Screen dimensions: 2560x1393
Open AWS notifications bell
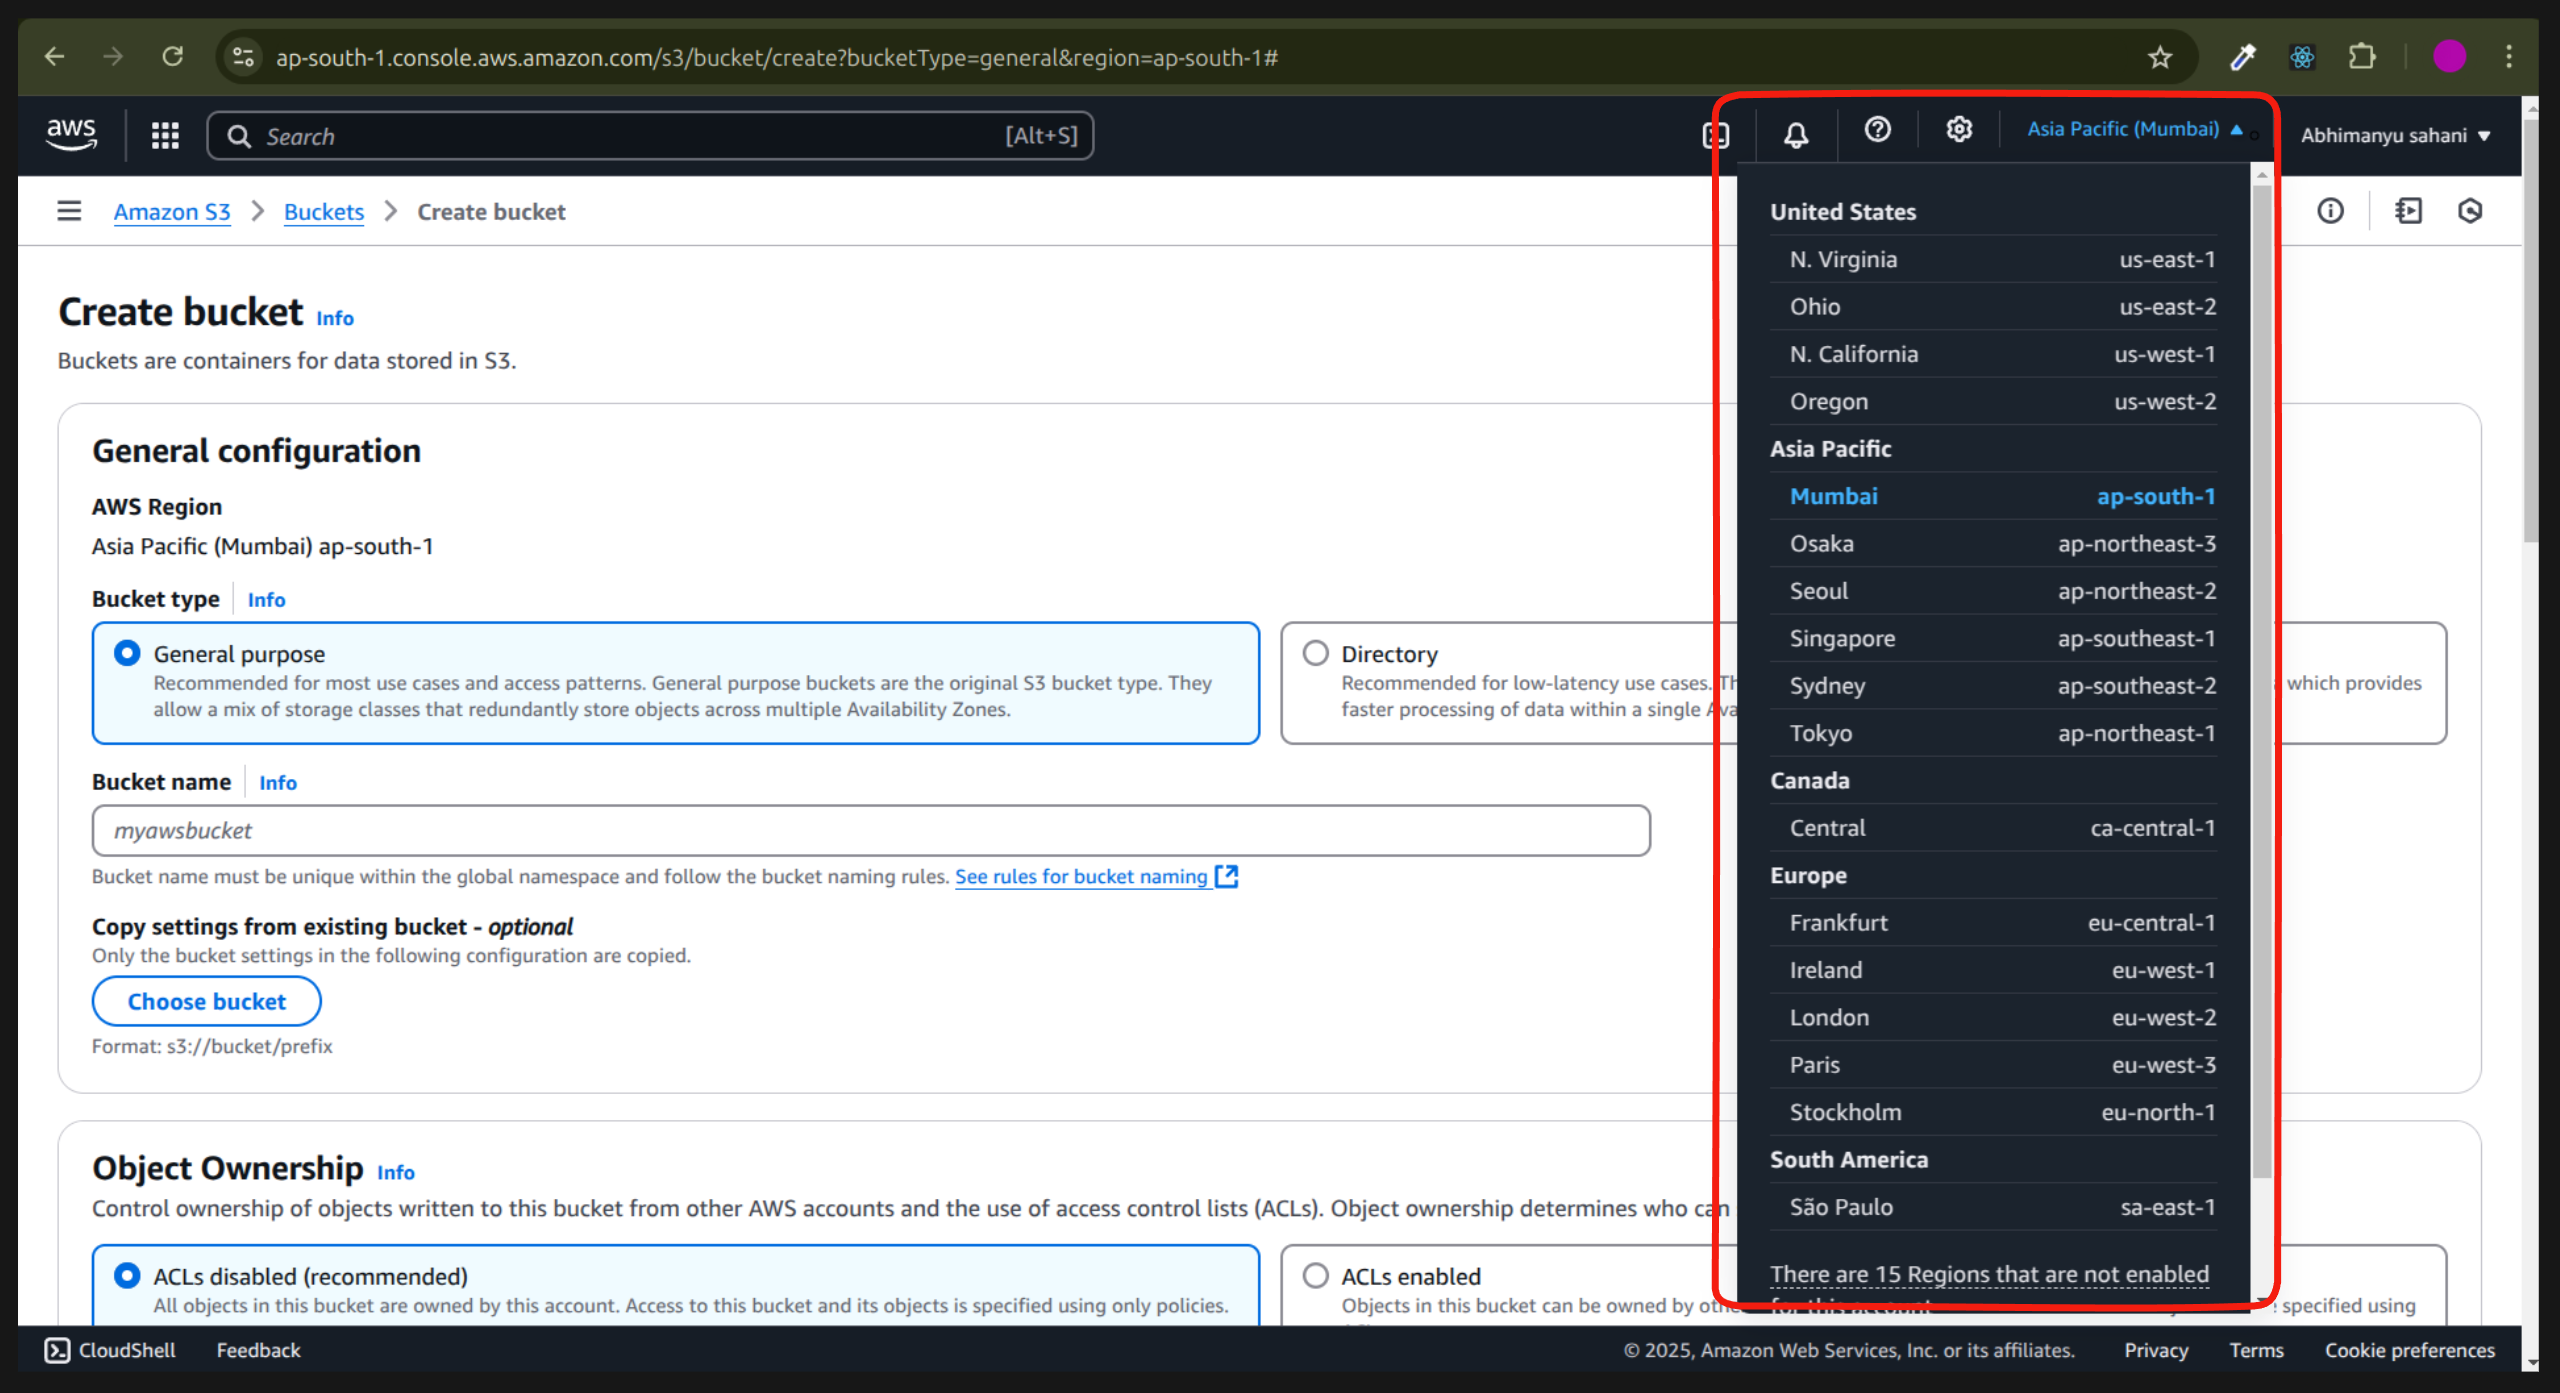[x=1796, y=135]
